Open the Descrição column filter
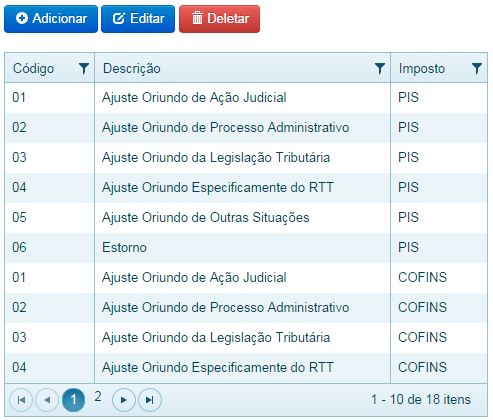This screenshot has height=420, width=493. click(380, 69)
